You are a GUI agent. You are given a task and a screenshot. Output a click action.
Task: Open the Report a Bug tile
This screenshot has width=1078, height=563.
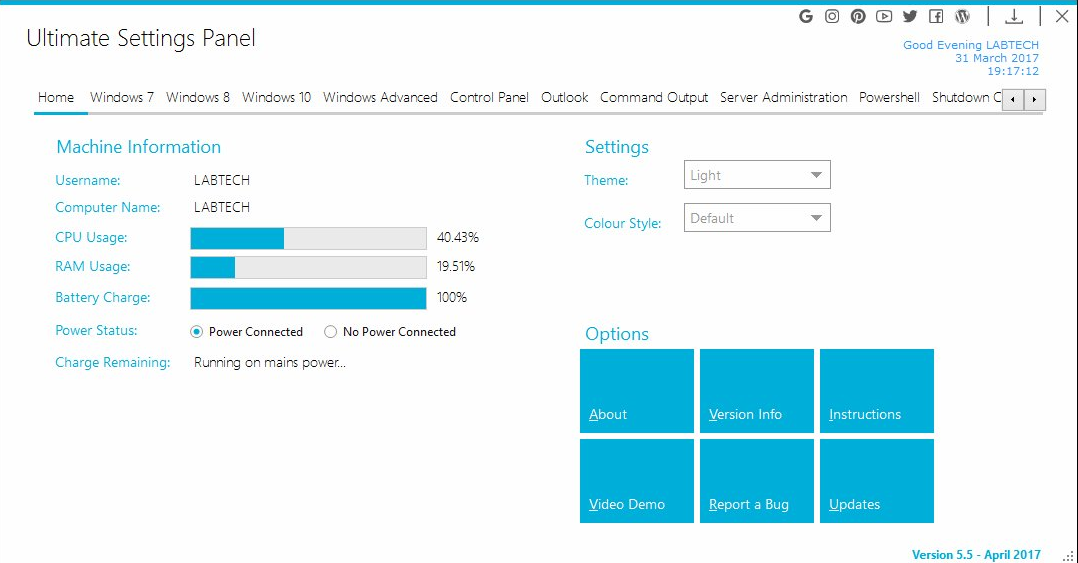click(757, 481)
